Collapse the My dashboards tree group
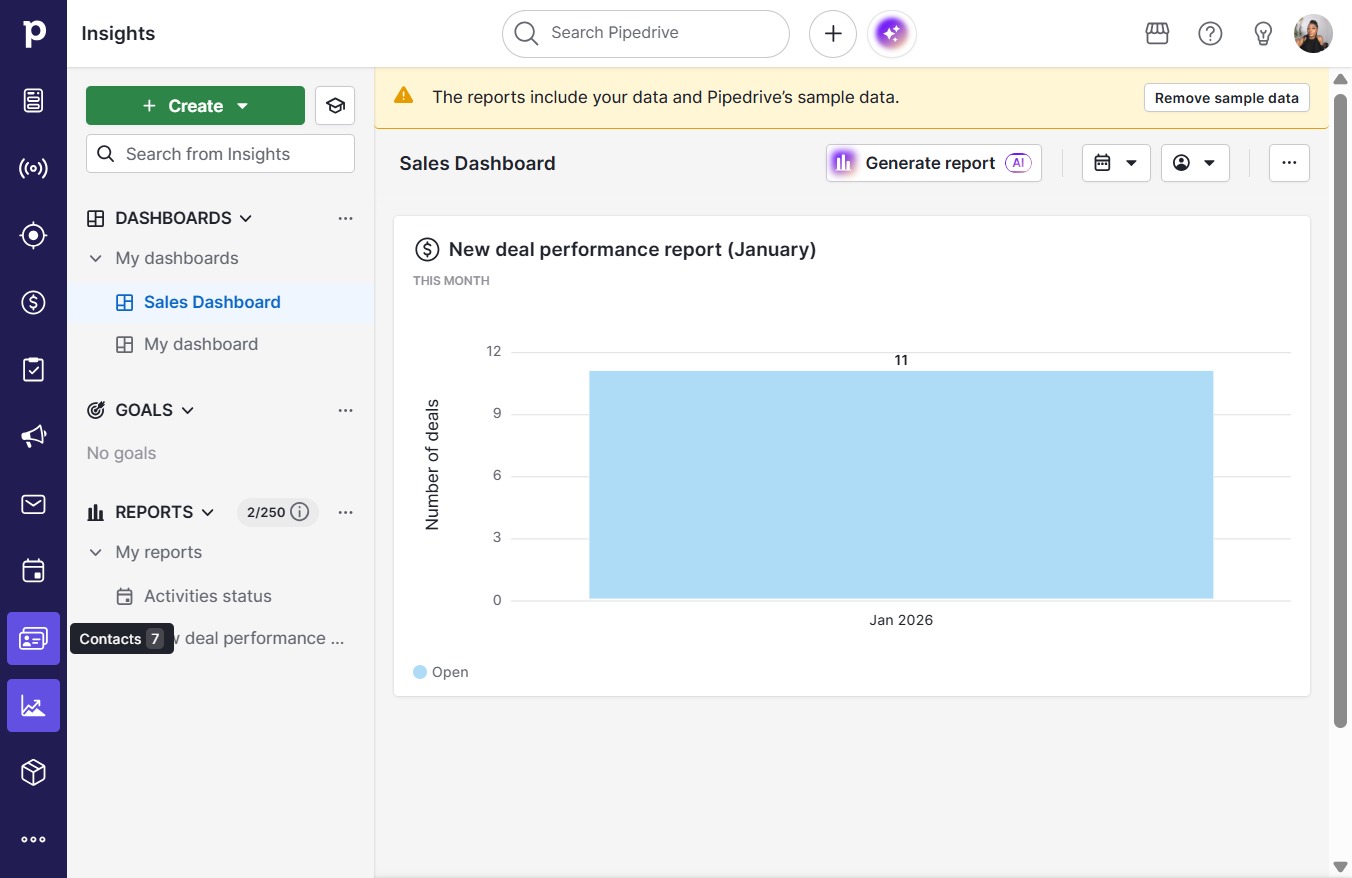 96,258
